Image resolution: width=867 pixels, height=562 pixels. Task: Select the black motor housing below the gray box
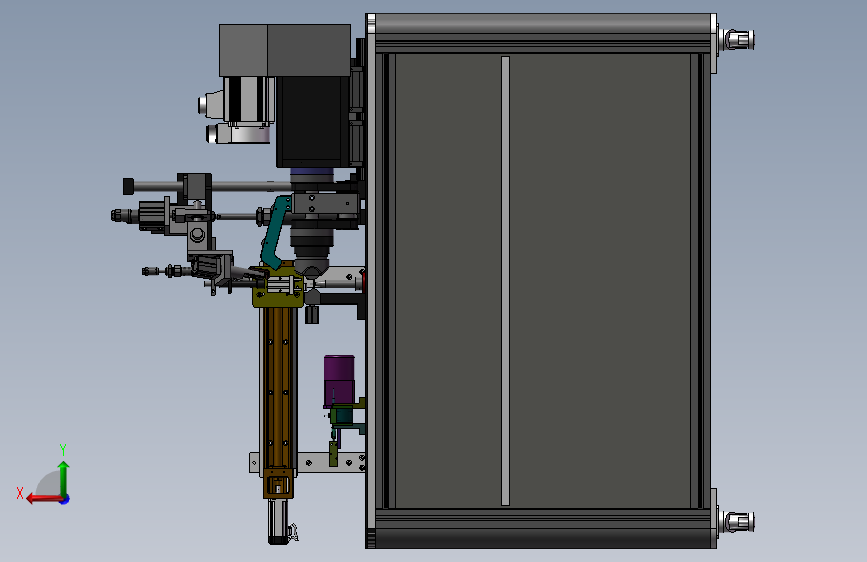312,122
